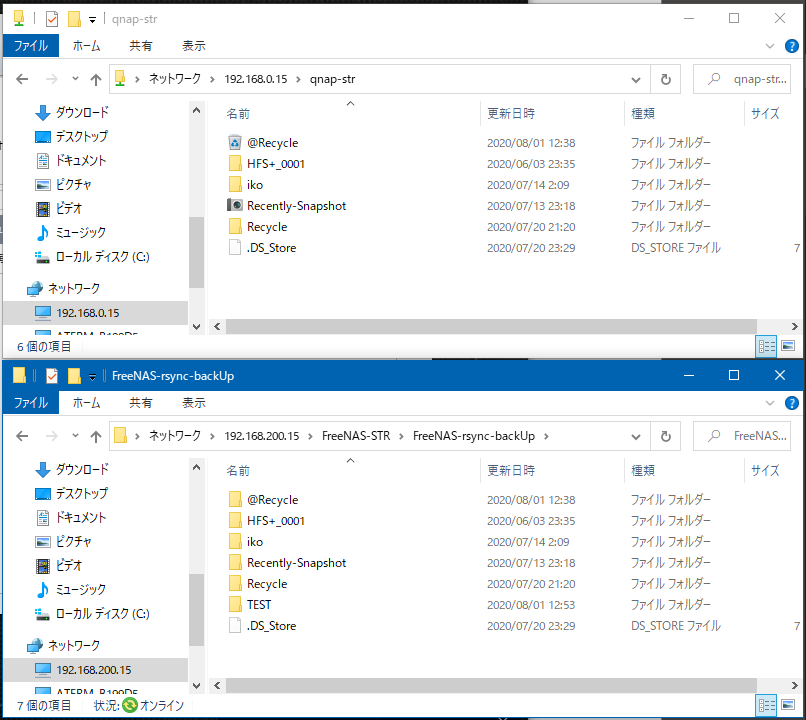Open recent locations dropdown in qnap-str window
Image resolution: width=806 pixels, height=720 pixels.
click(x=76, y=79)
